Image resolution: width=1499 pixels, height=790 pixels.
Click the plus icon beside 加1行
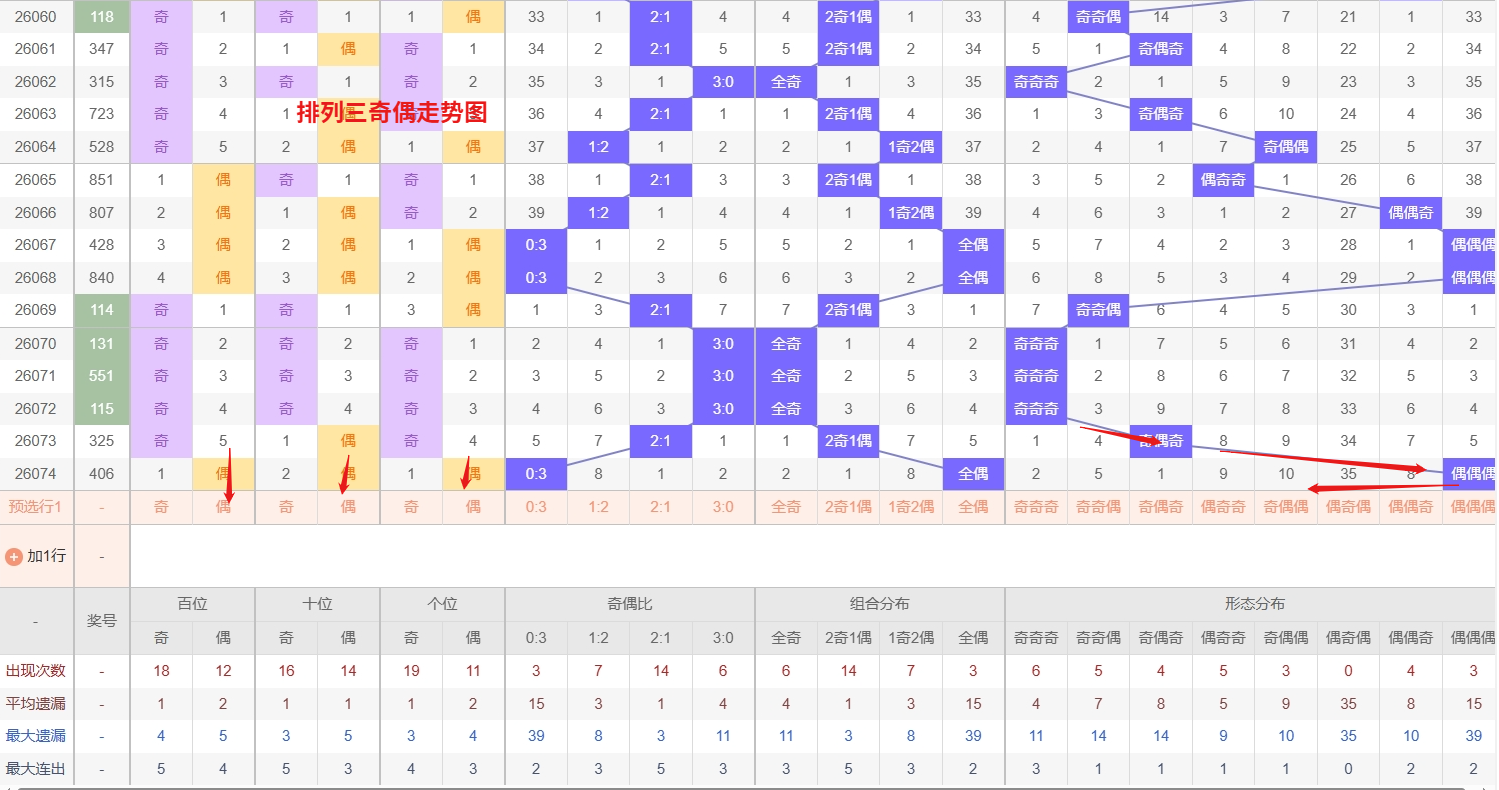pyautogui.click(x=14, y=556)
